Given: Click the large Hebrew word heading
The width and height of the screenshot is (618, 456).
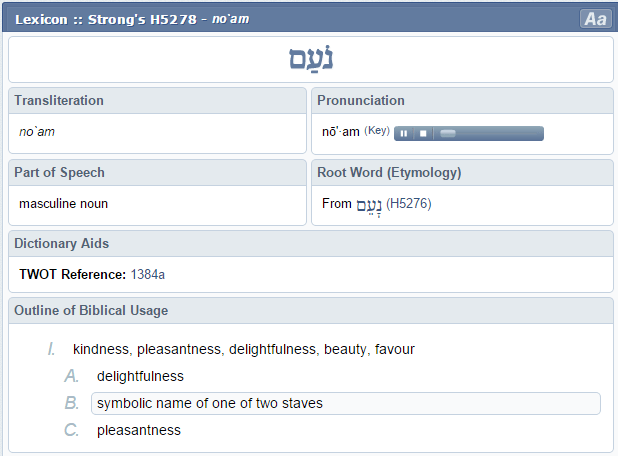Looking at the screenshot, I should (x=310, y=60).
